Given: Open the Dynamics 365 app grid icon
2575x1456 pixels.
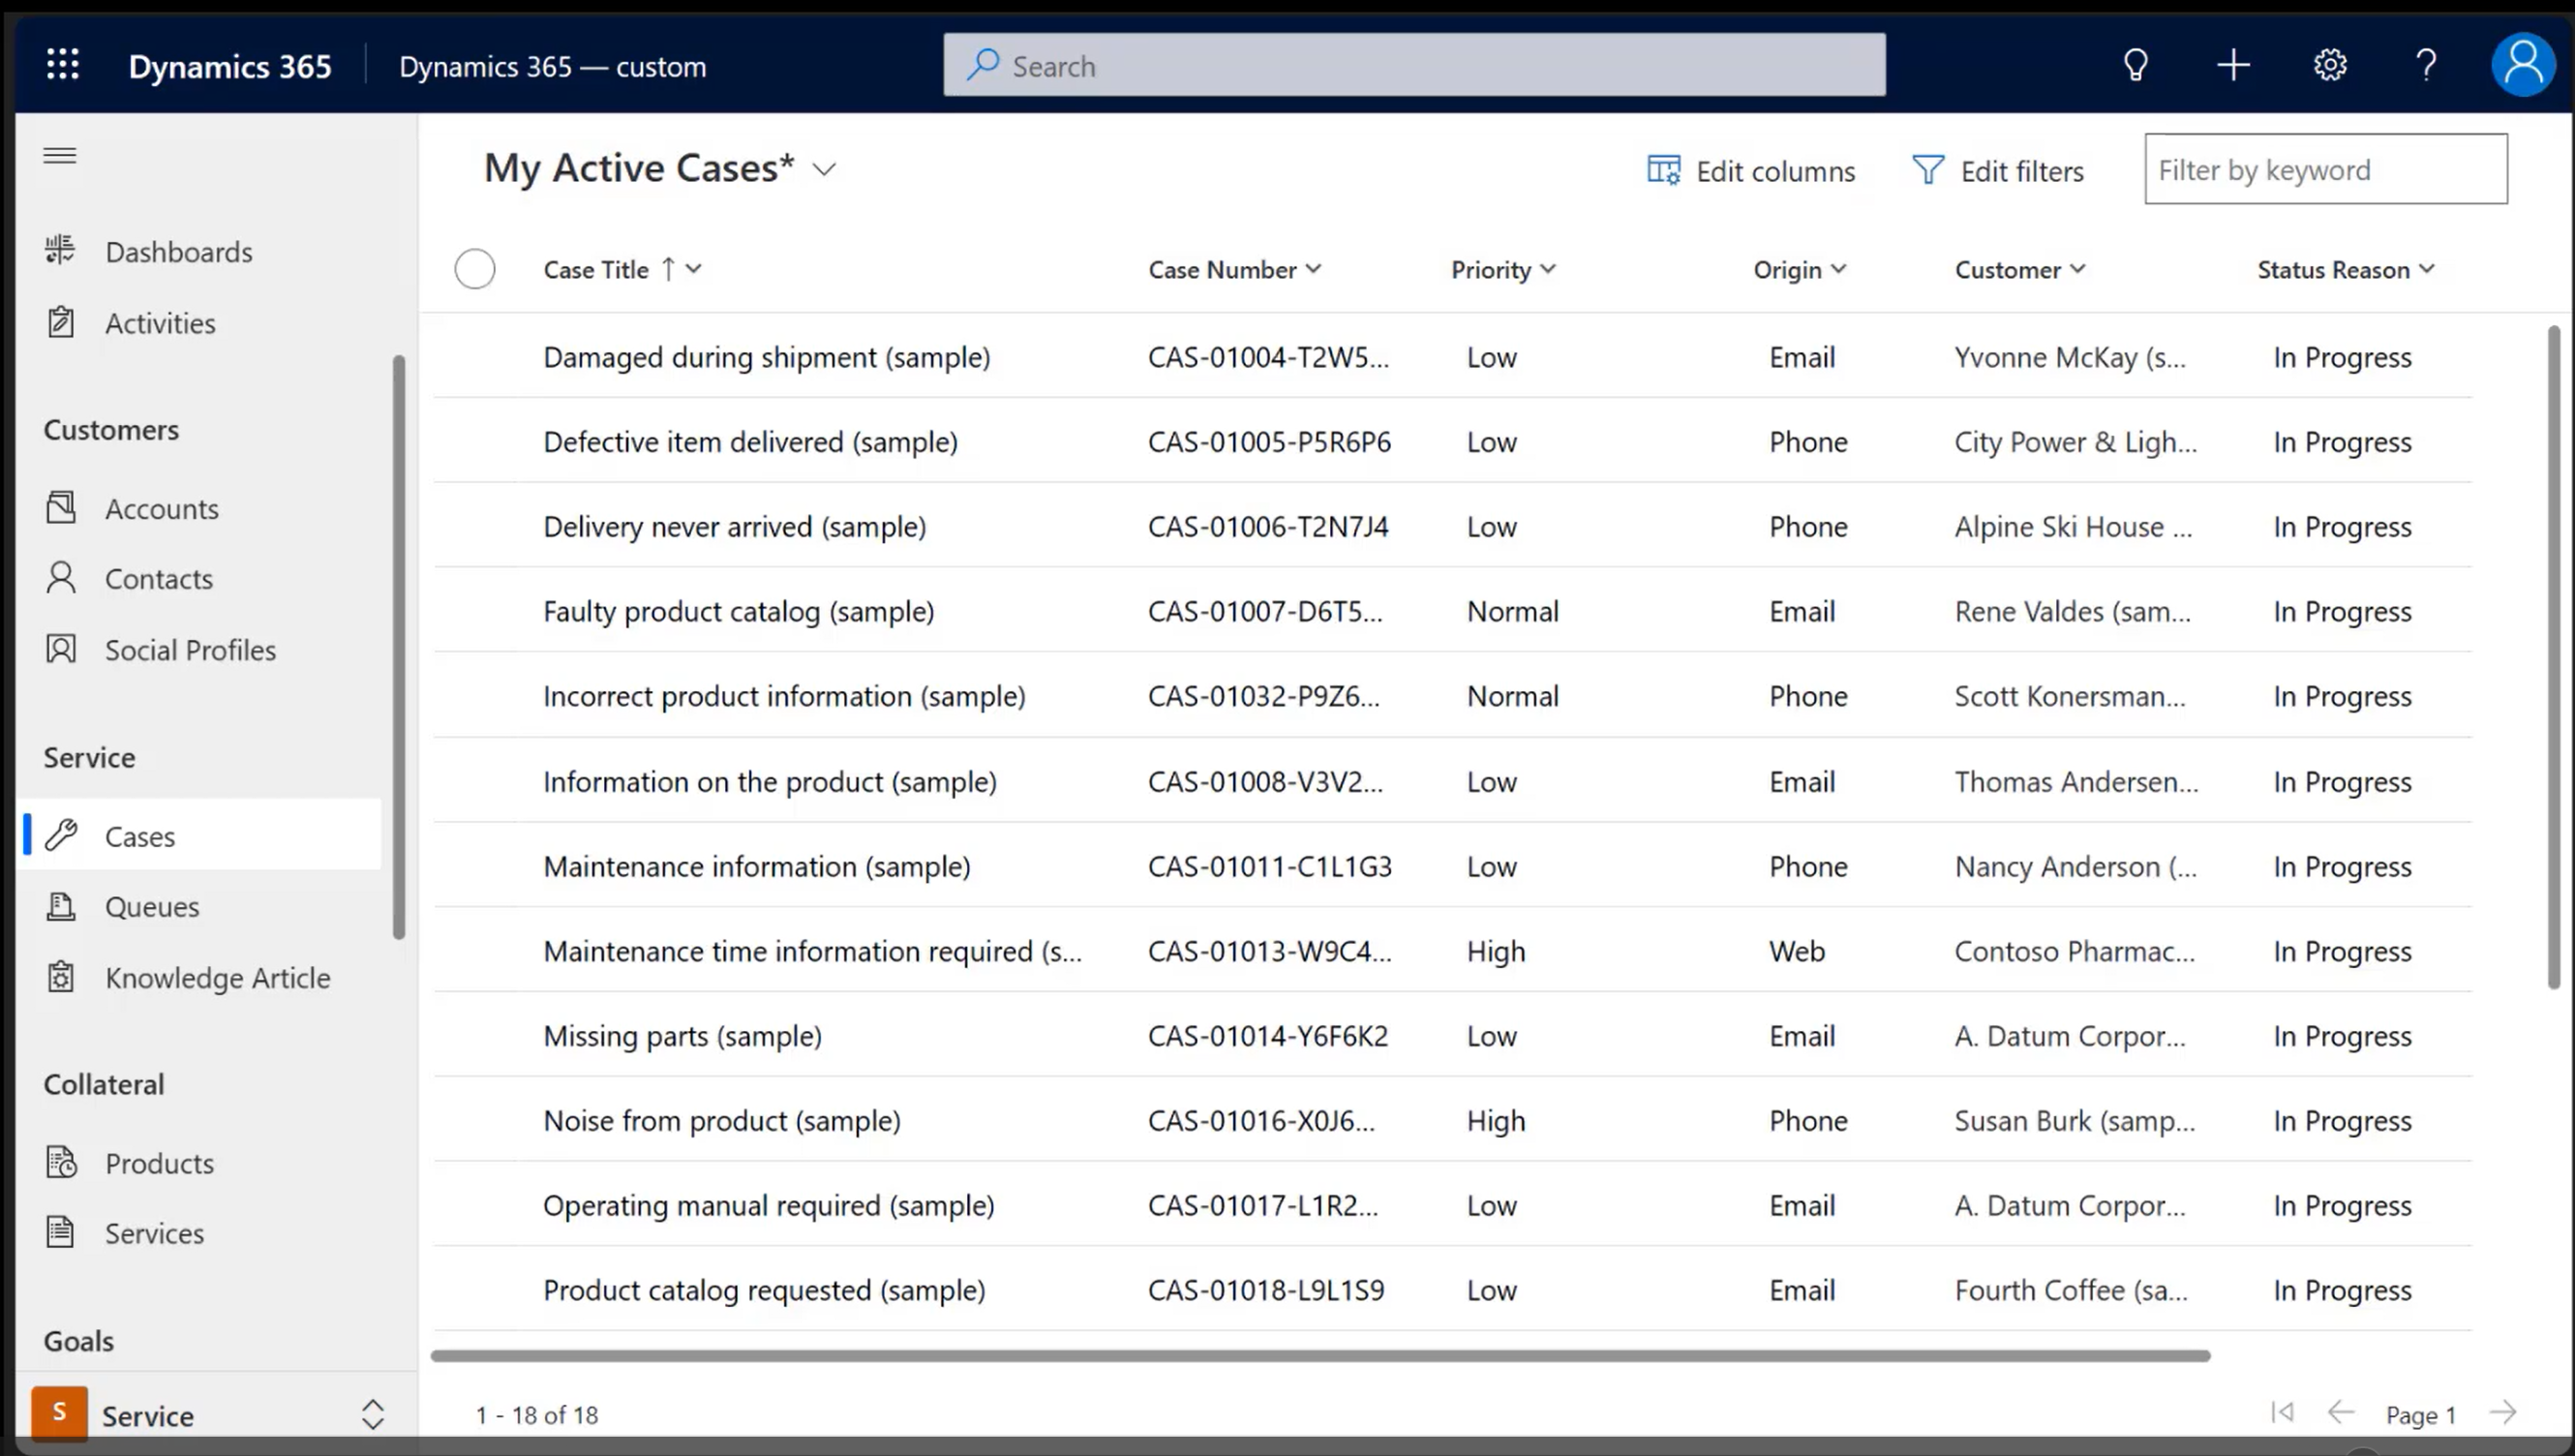Looking at the screenshot, I should coord(64,64).
